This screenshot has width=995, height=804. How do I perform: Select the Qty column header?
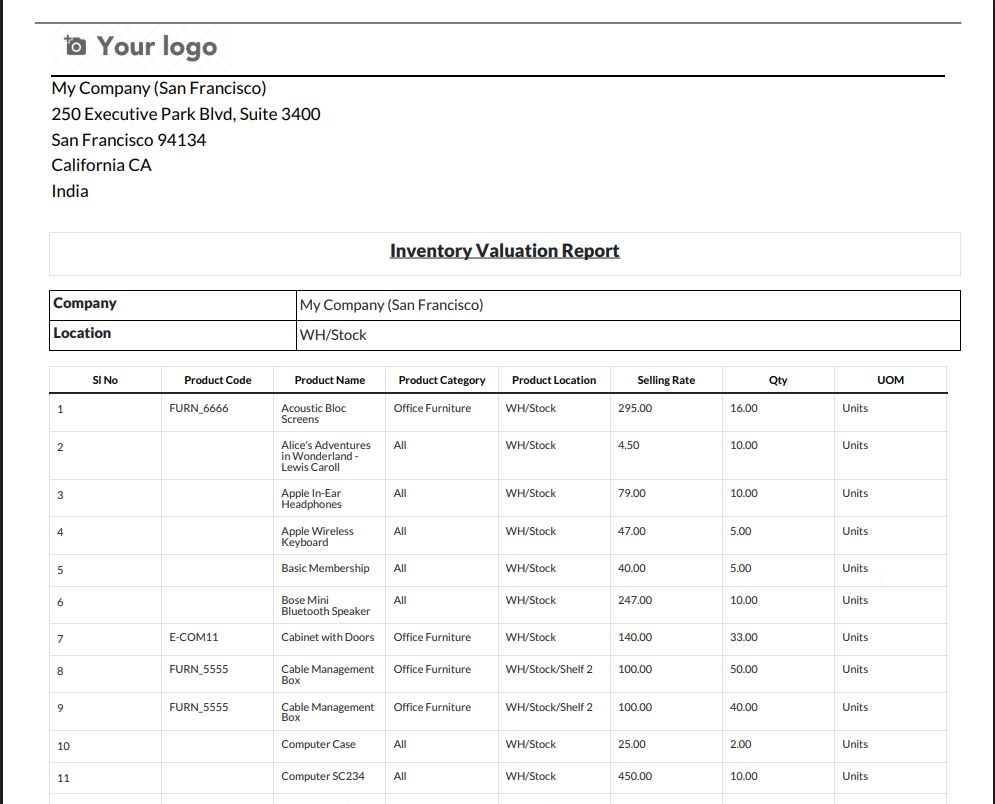click(778, 380)
